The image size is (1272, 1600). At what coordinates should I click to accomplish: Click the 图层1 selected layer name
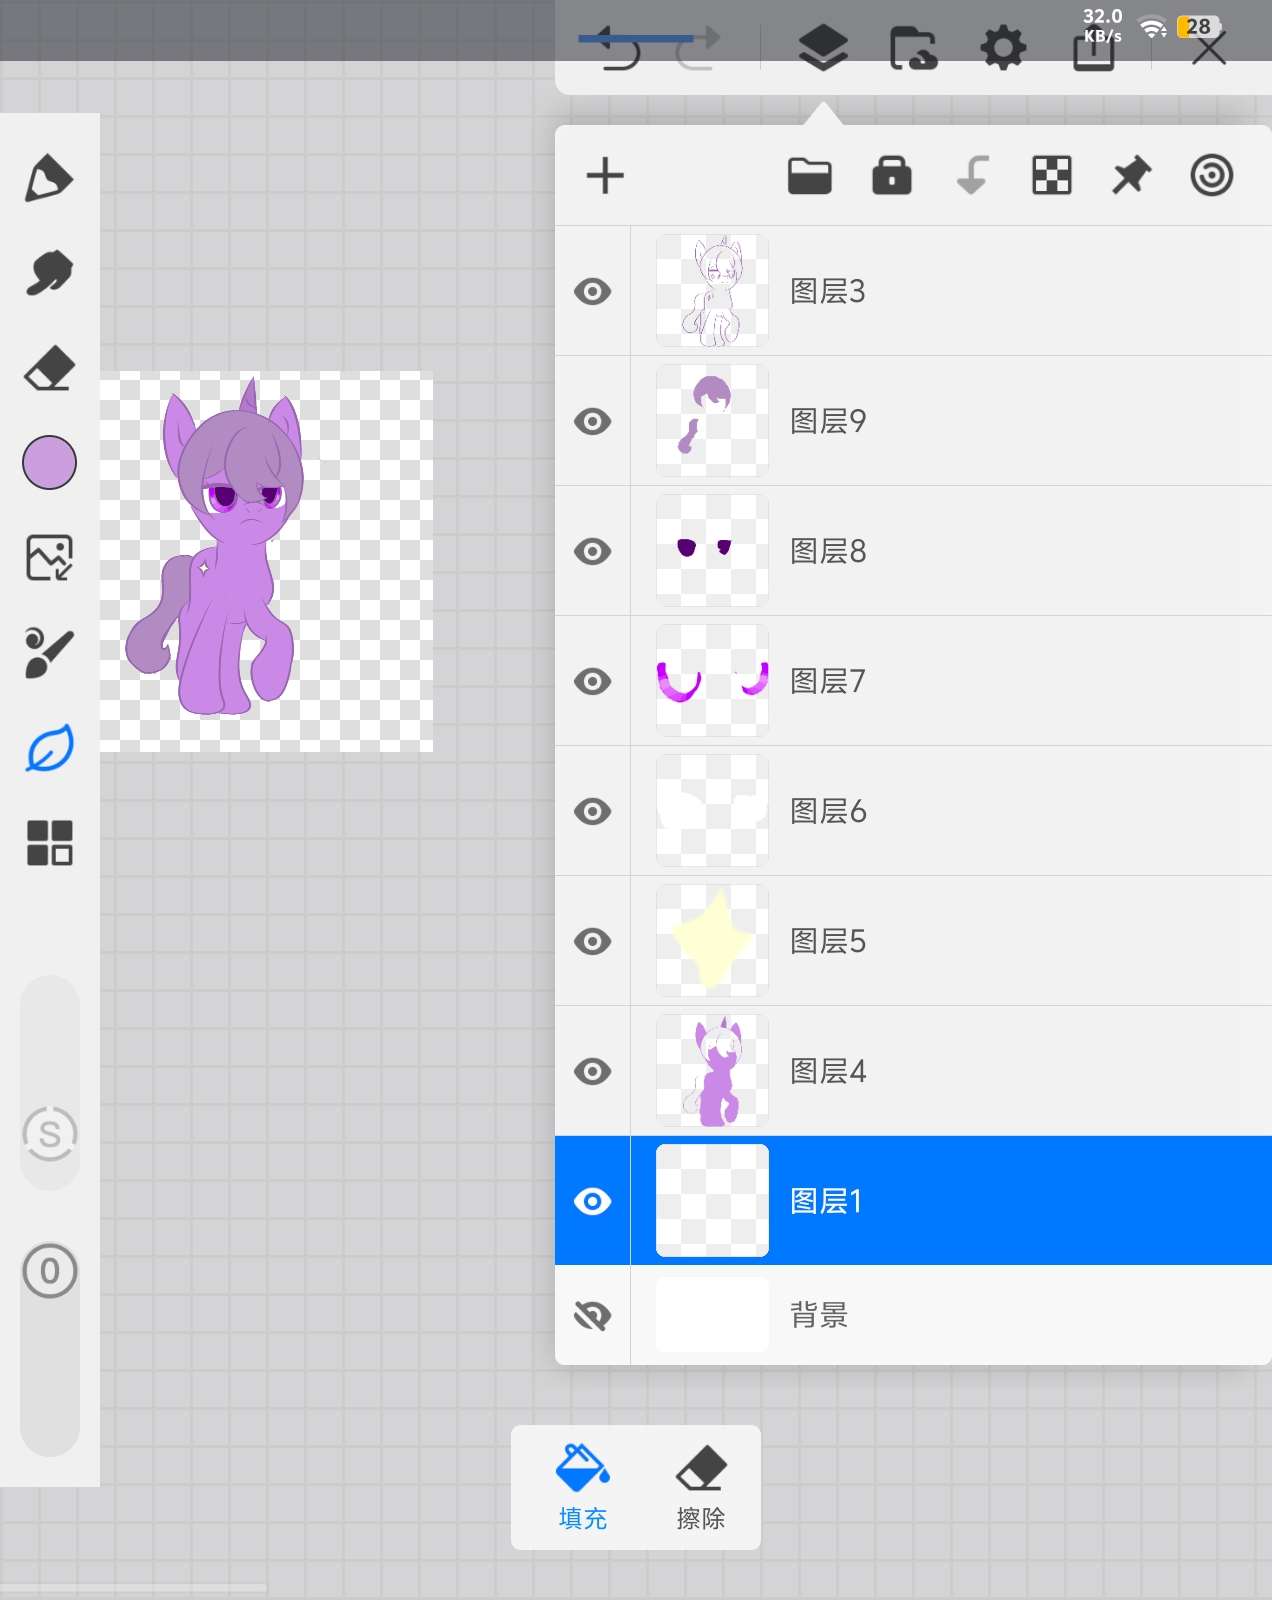coord(826,1201)
